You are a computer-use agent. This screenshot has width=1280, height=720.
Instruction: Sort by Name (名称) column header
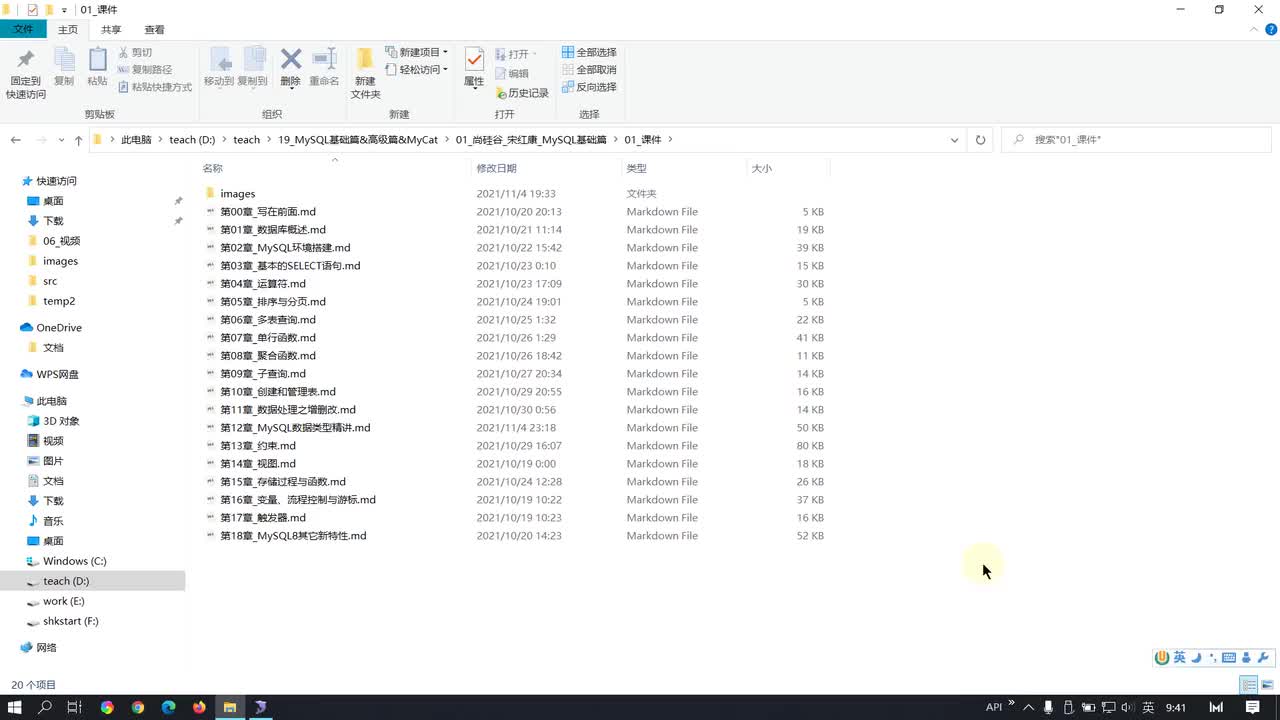[212, 168]
